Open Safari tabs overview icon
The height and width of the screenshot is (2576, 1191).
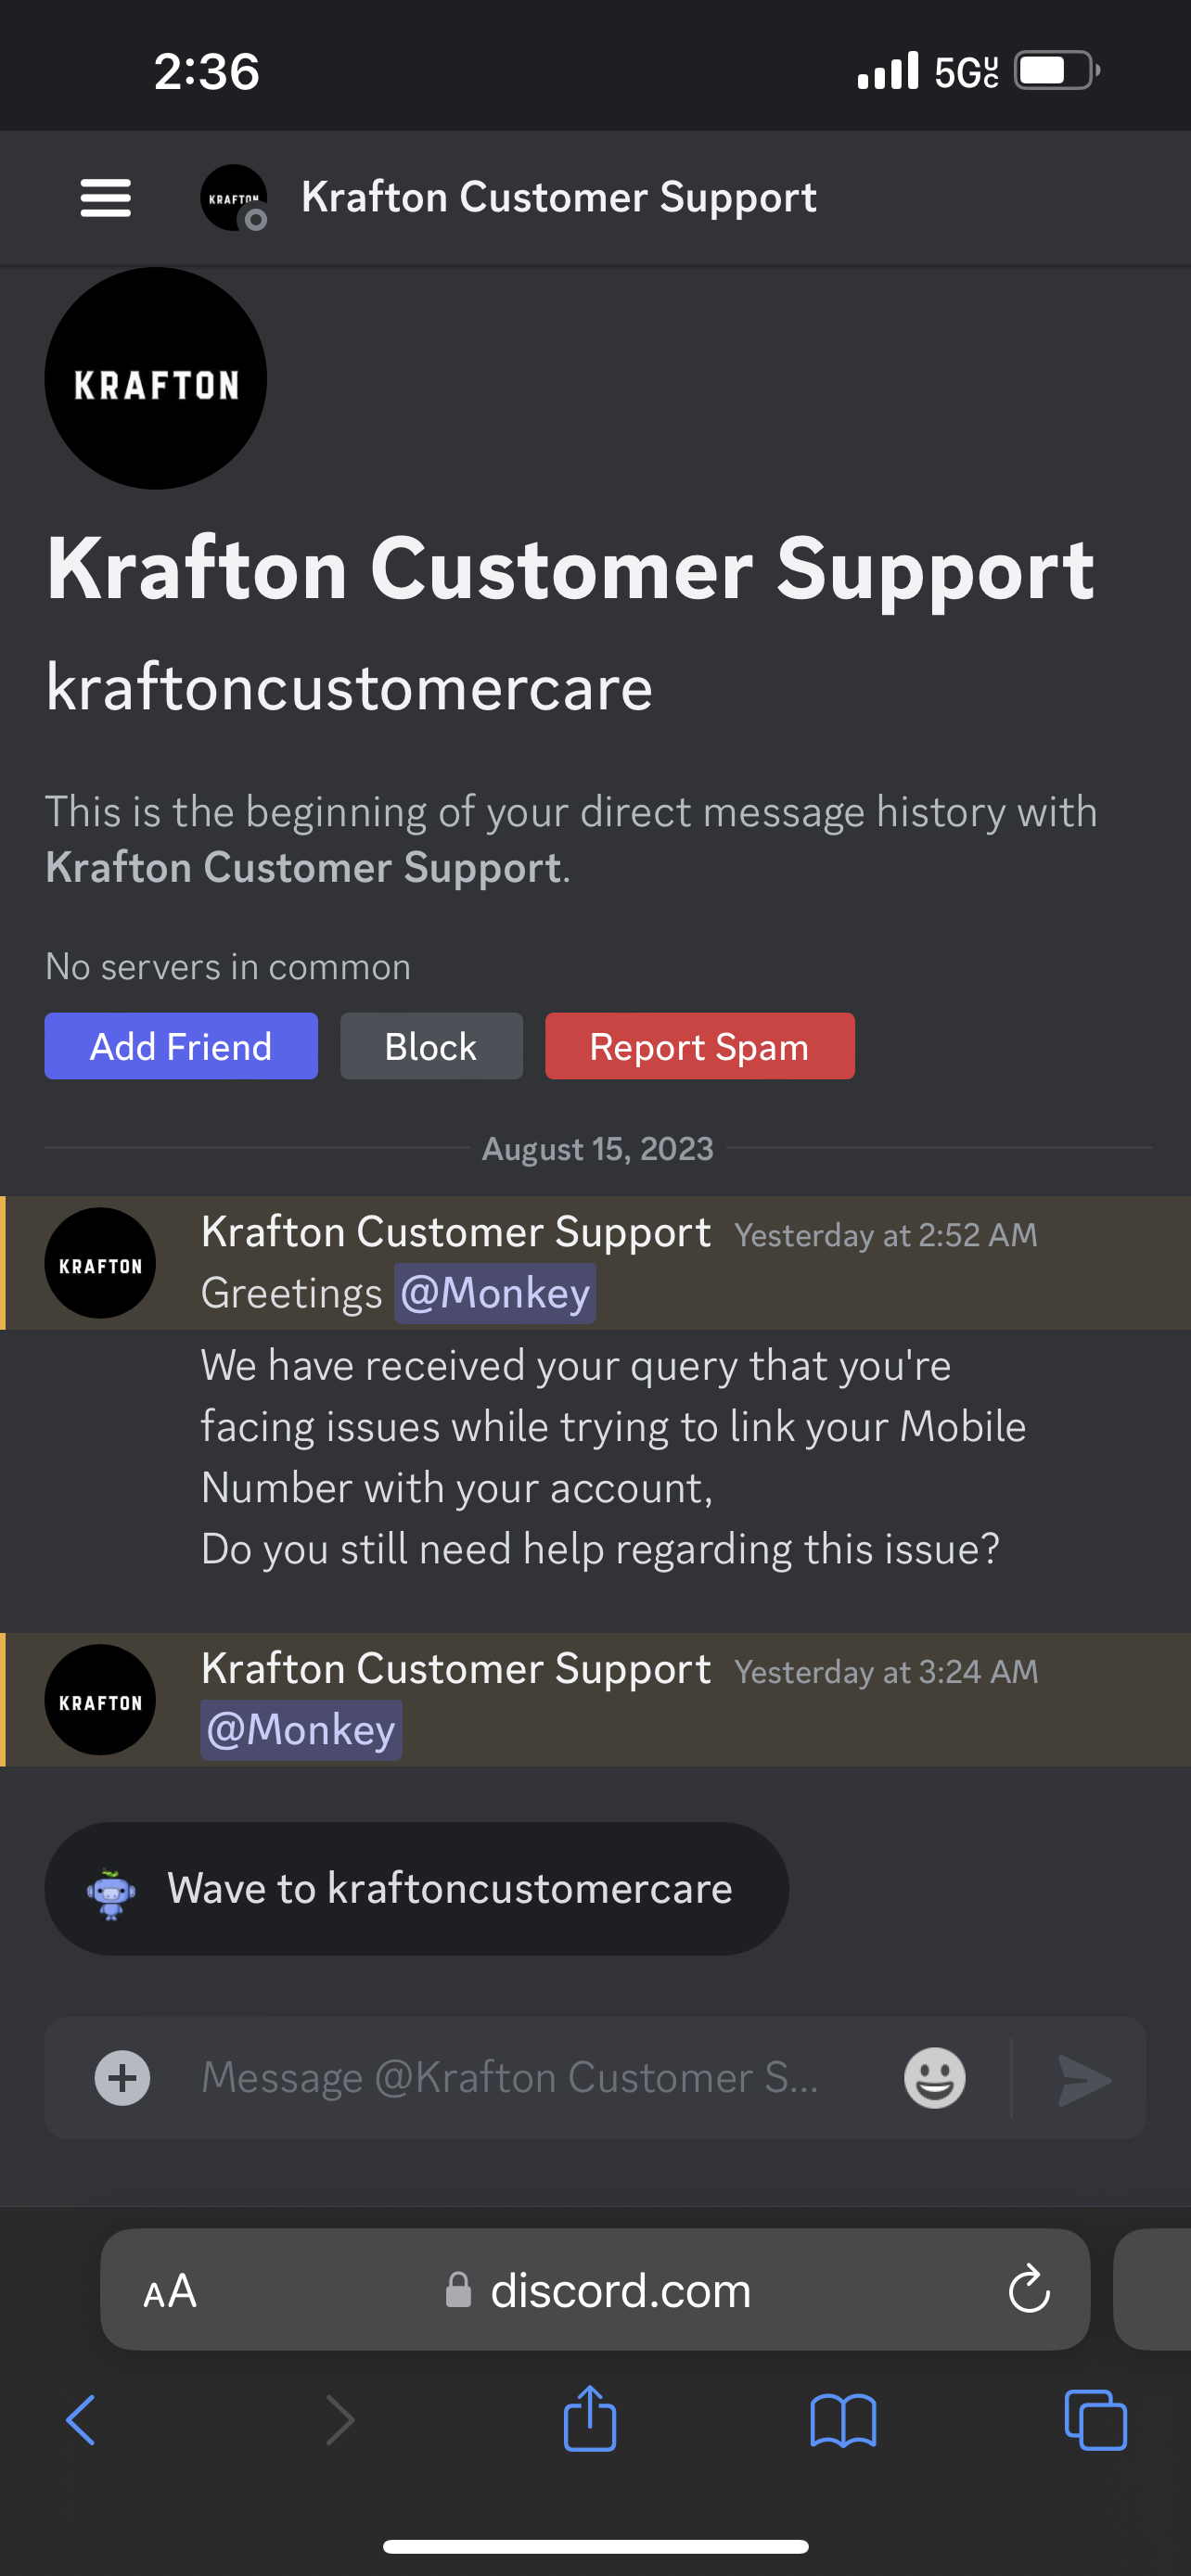coord(1096,2420)
